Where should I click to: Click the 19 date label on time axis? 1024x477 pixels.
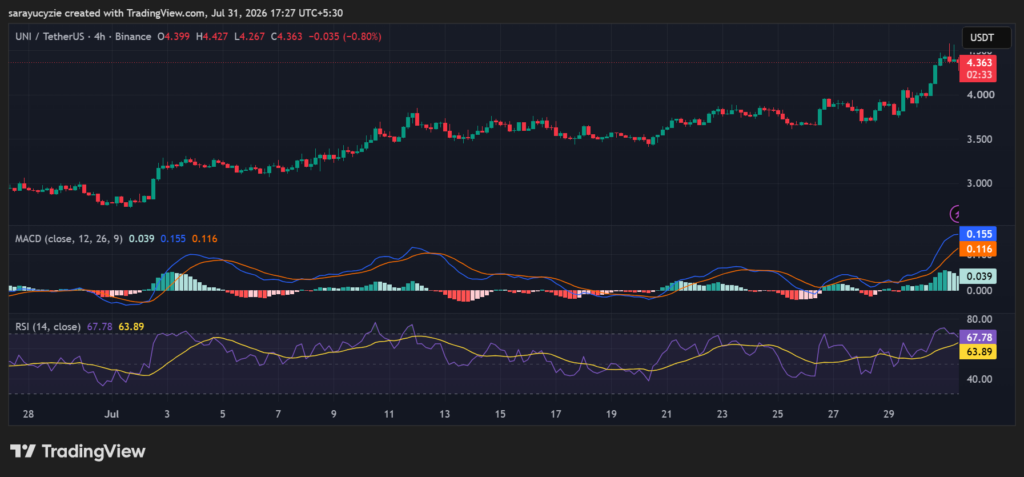[611, 414]
